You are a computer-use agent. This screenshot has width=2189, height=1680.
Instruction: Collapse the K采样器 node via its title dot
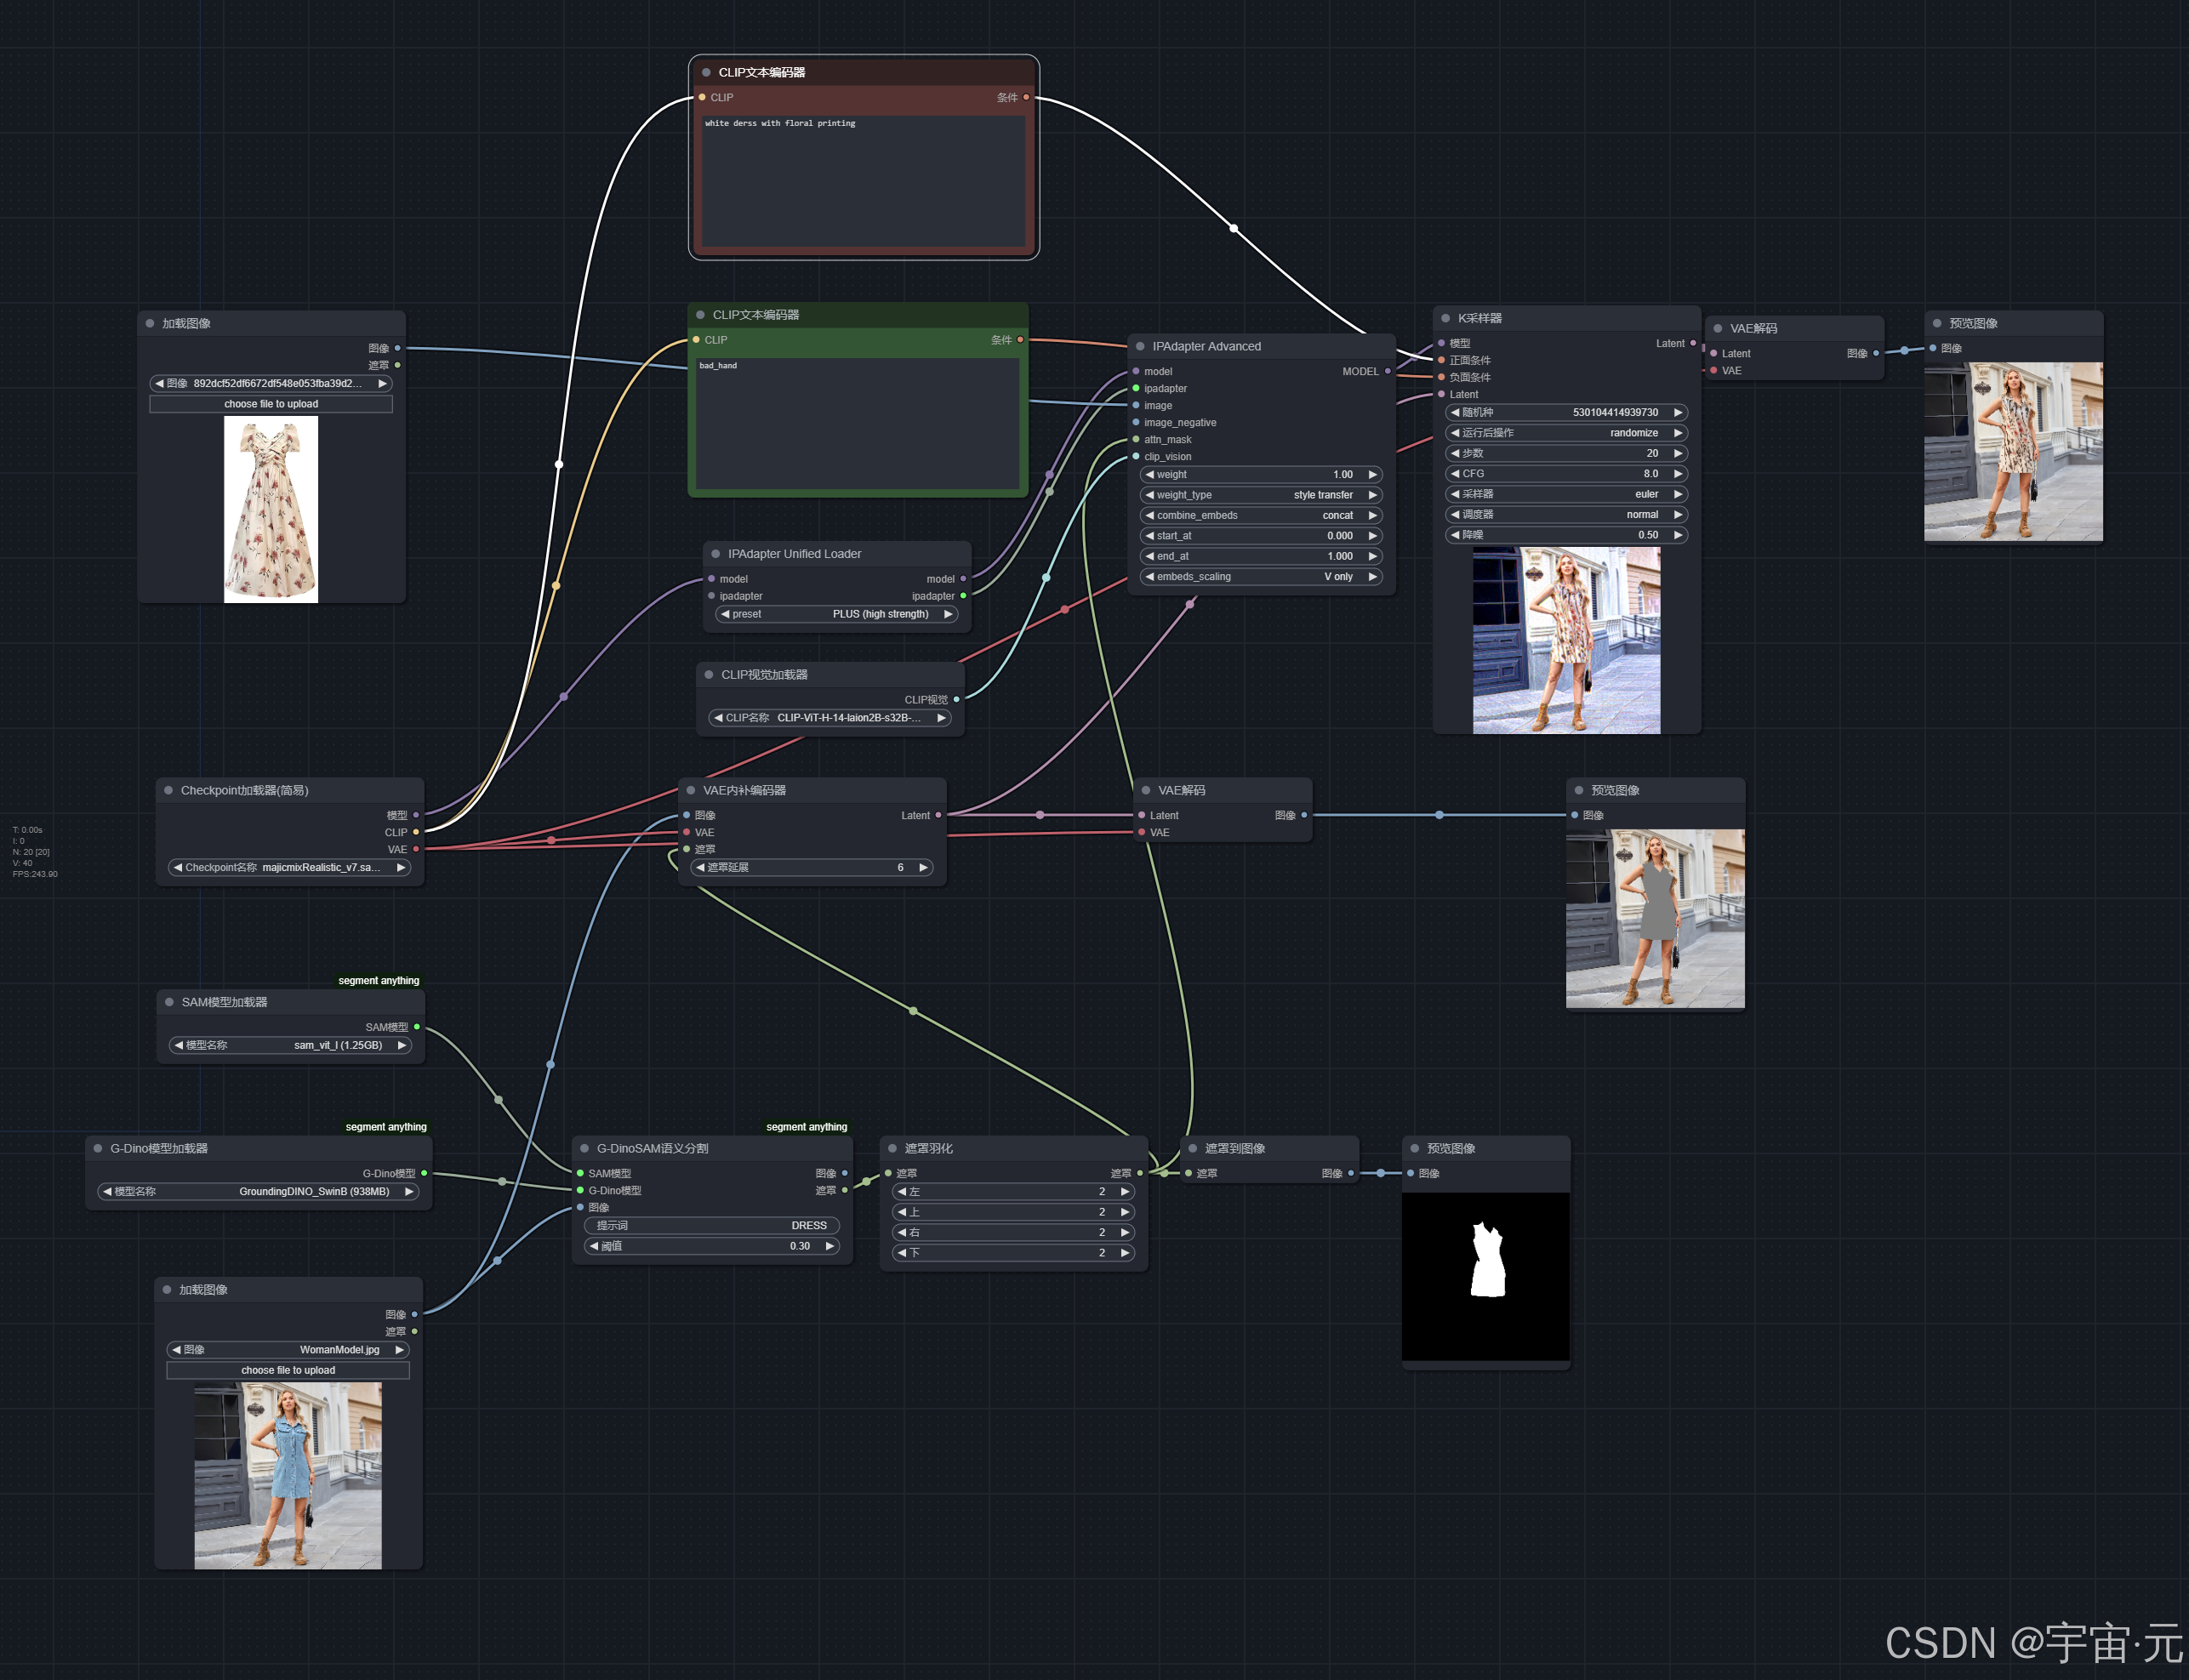pos(1445,318)
